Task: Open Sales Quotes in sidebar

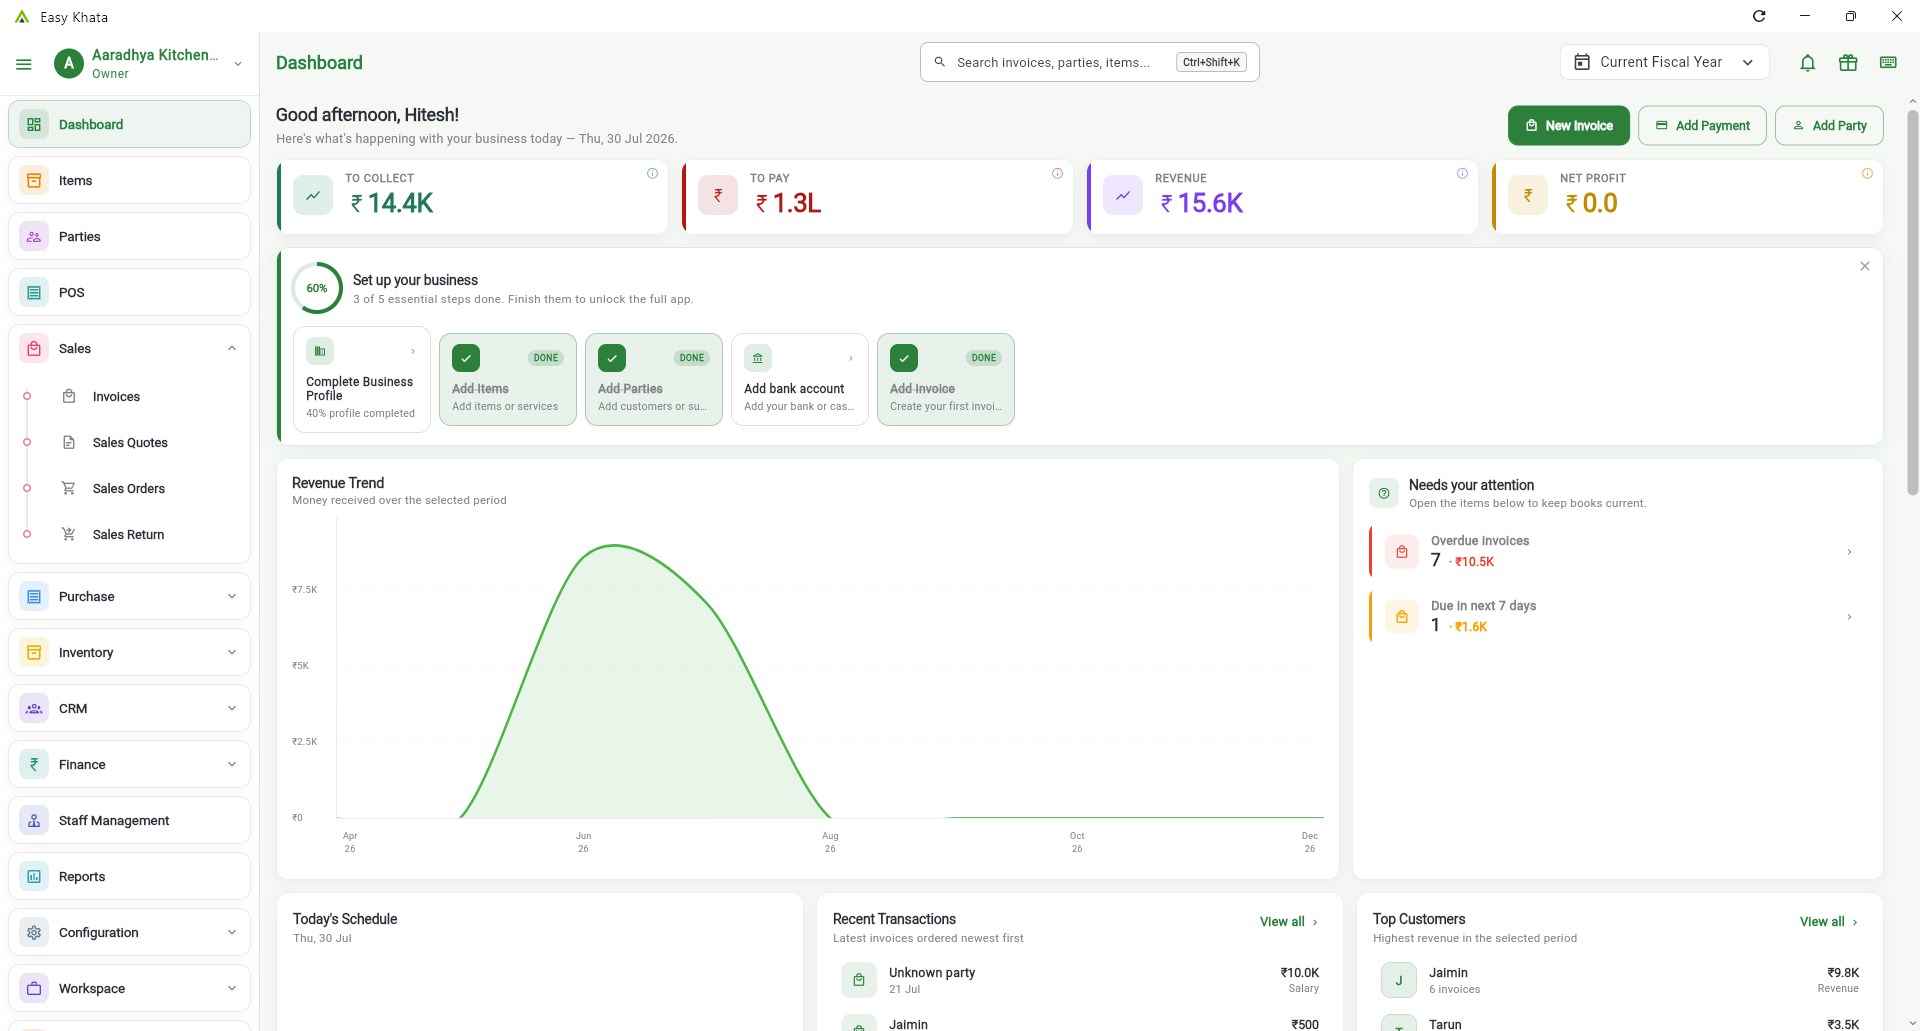Action: pyautogui.click(x=130, y=443)
